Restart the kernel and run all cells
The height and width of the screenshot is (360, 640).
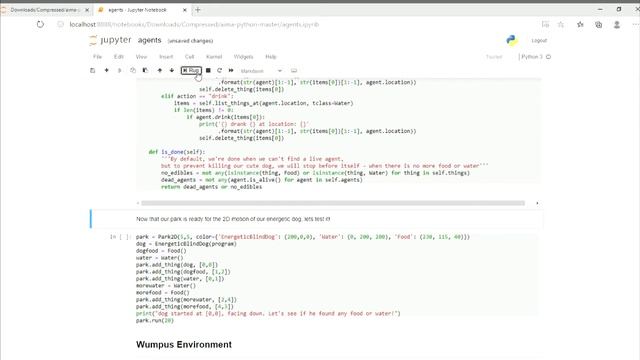(231, 71)
